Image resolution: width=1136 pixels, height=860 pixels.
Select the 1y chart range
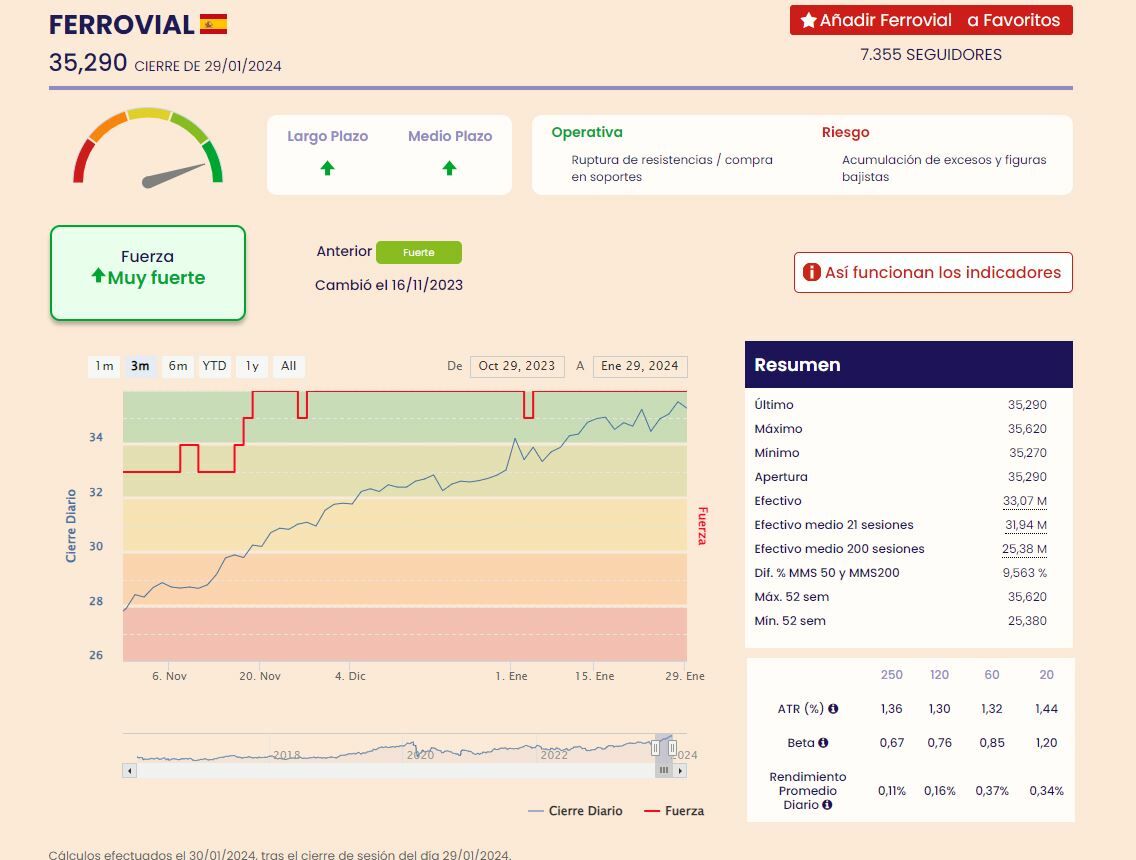[252, 366]
